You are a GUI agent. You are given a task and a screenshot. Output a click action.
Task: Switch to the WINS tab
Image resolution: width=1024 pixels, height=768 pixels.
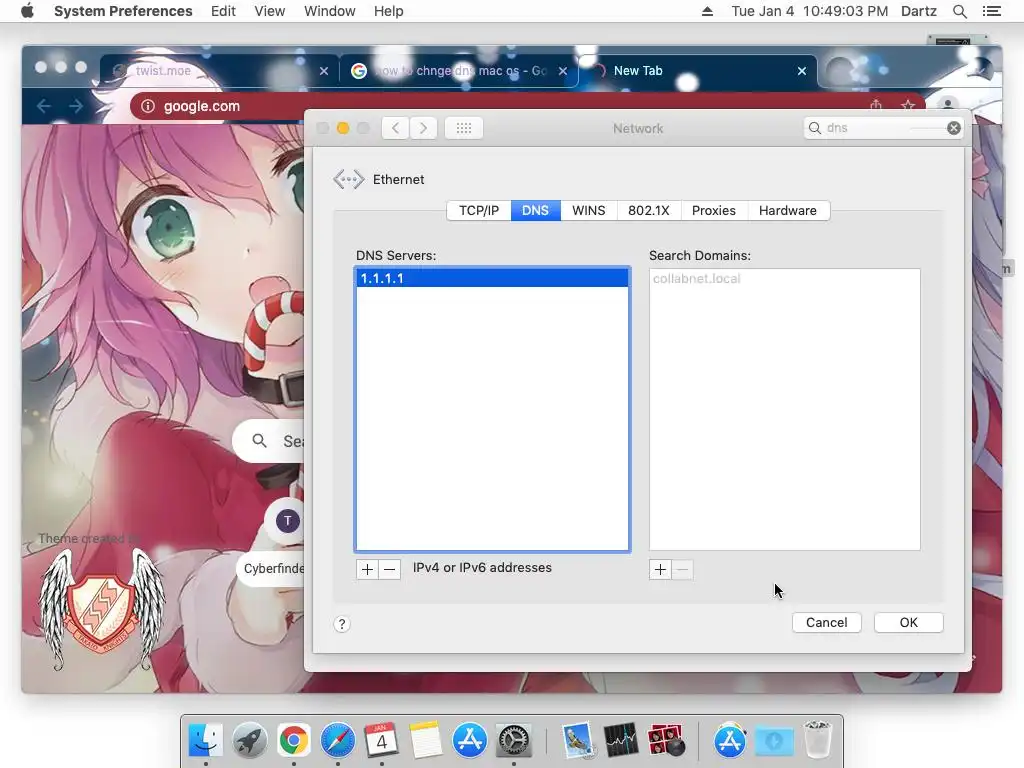(x=588, y=210)
